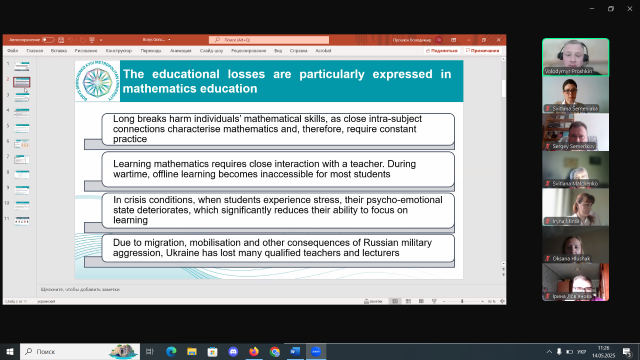Click the PowerPoint search box

click(x=269, y=40)
